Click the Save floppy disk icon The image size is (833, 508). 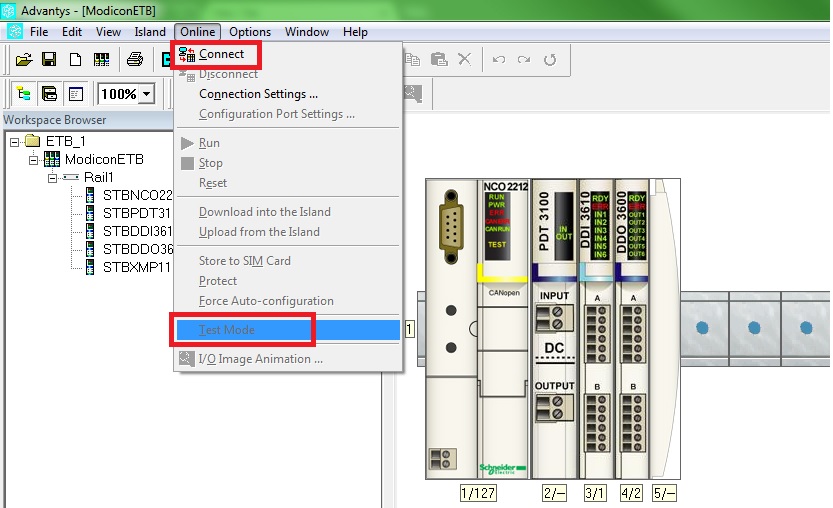click(x=49, y=59)
